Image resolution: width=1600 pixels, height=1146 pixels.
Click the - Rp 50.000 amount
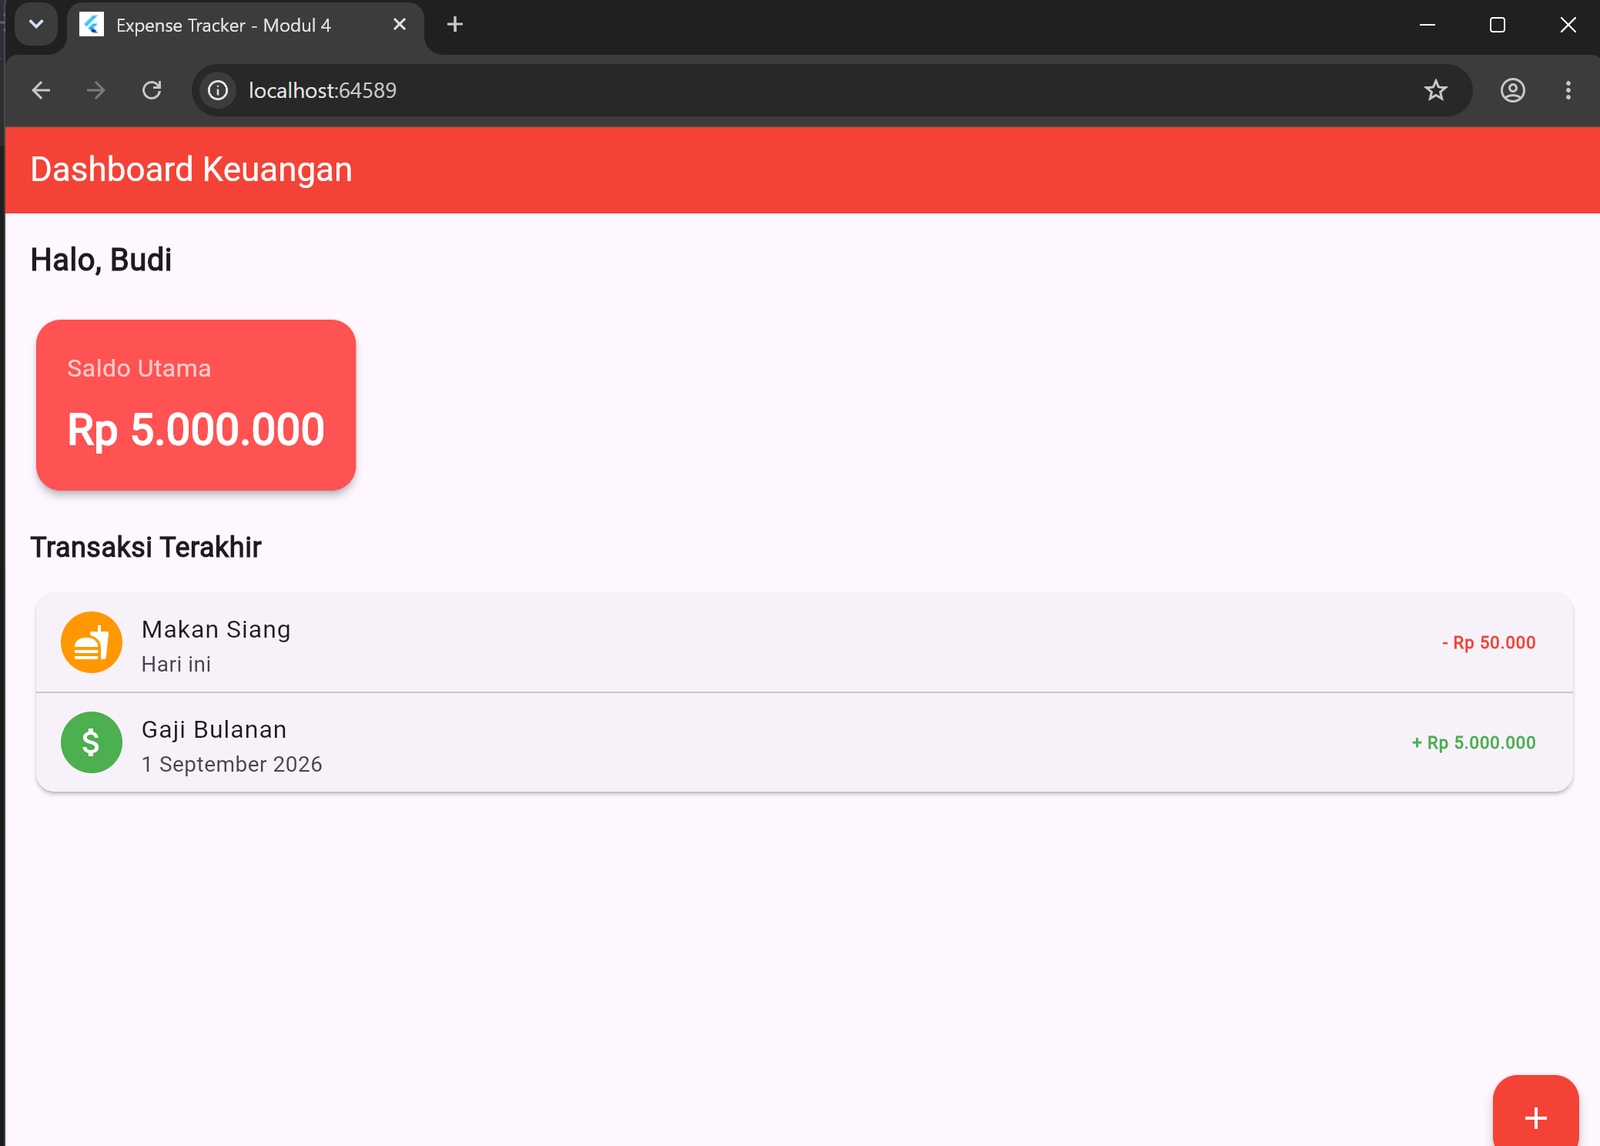click(x=1488, y=643)
